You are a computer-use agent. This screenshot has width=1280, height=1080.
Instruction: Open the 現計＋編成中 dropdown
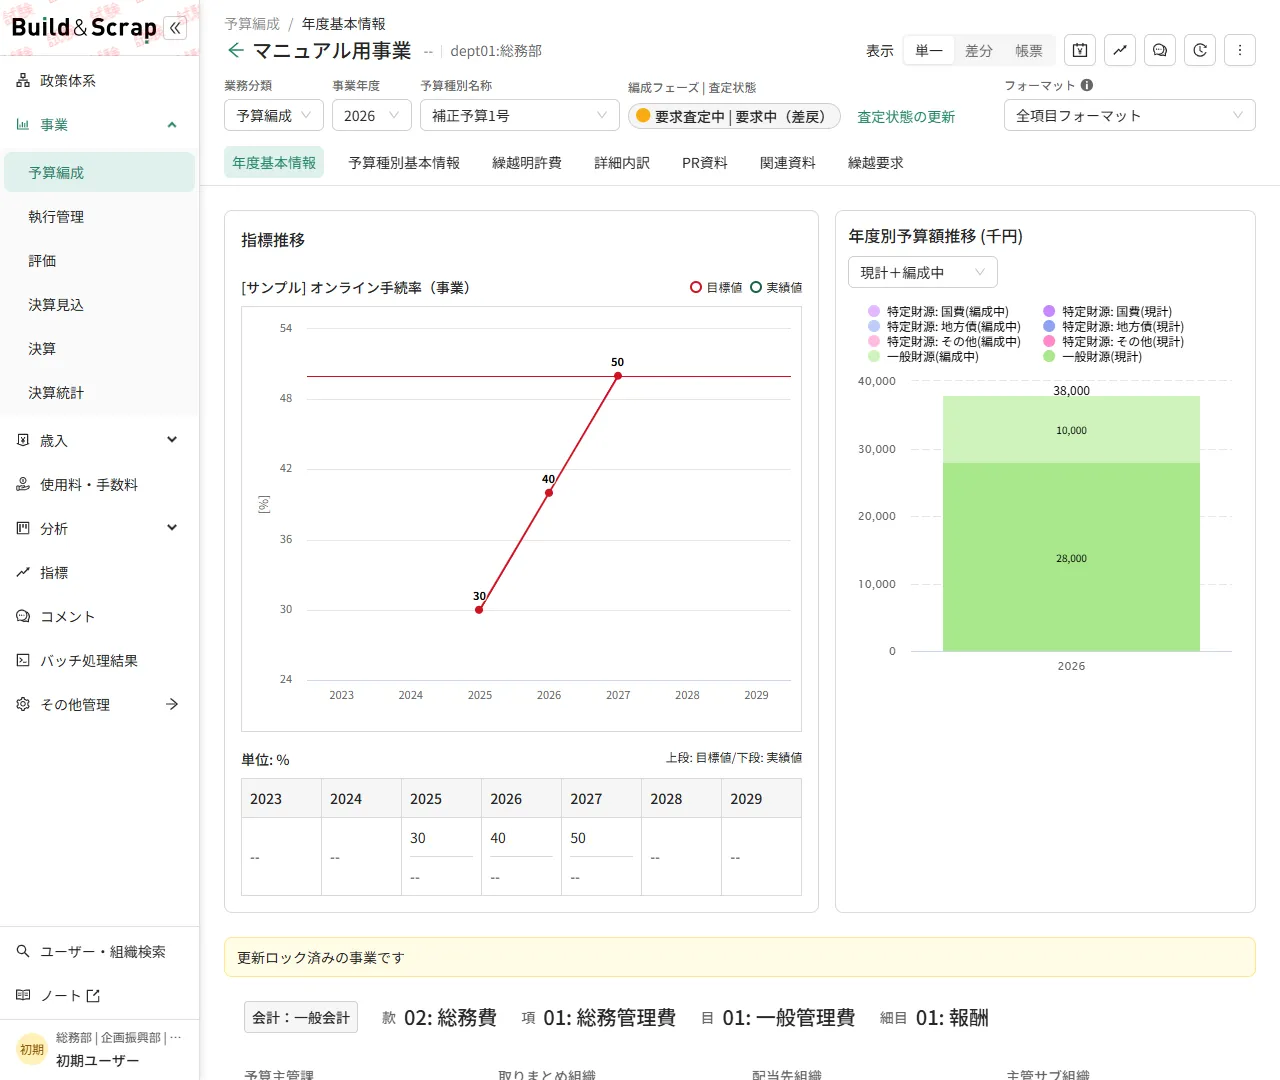pos(923,272)
